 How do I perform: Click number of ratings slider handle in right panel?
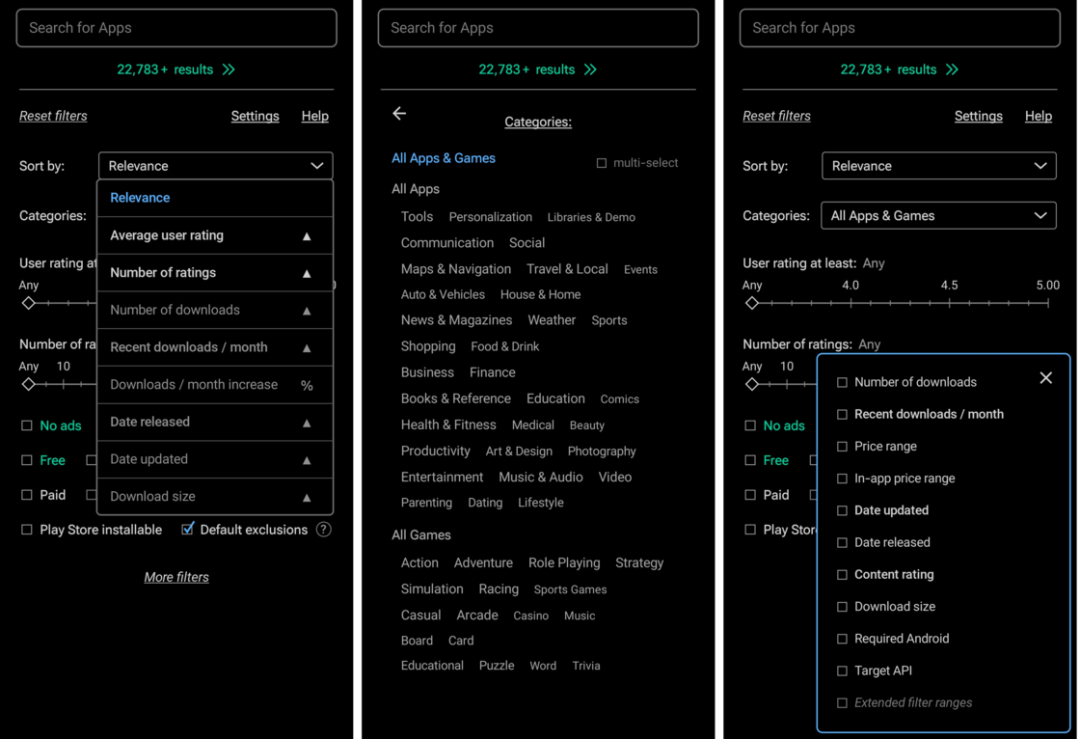(751, 384)
